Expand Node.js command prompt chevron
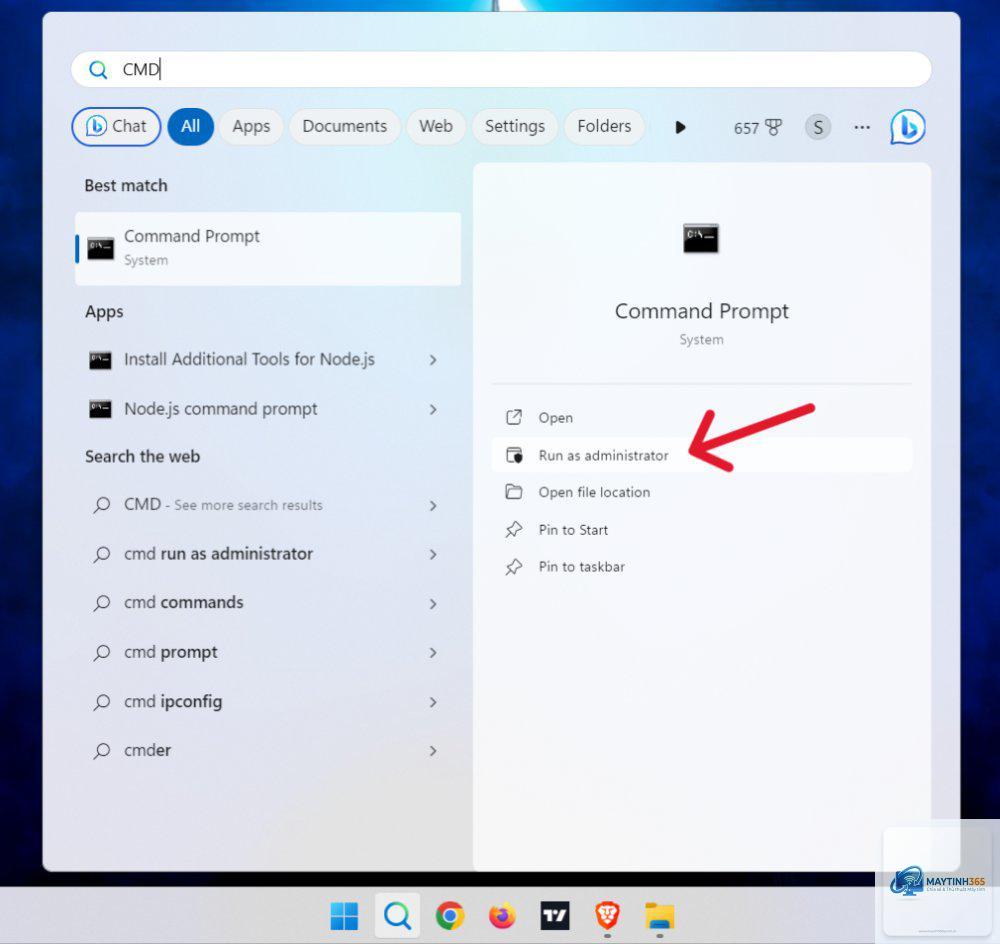Viewport: 1000px width, 944px height. 433,409
